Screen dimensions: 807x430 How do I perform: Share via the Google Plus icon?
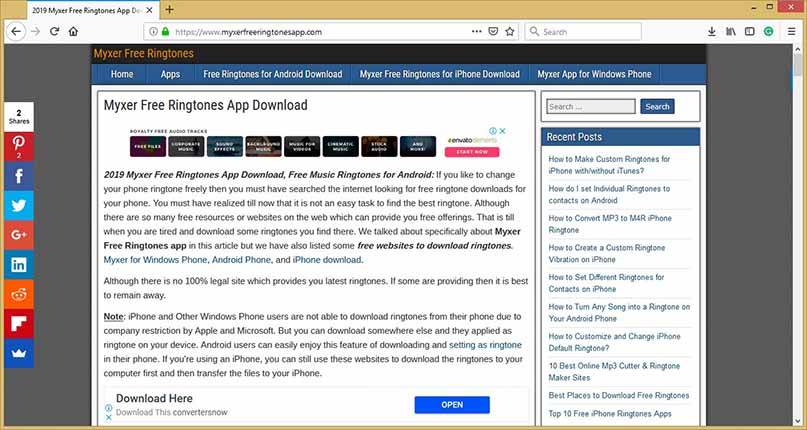(x=18, y=235)
